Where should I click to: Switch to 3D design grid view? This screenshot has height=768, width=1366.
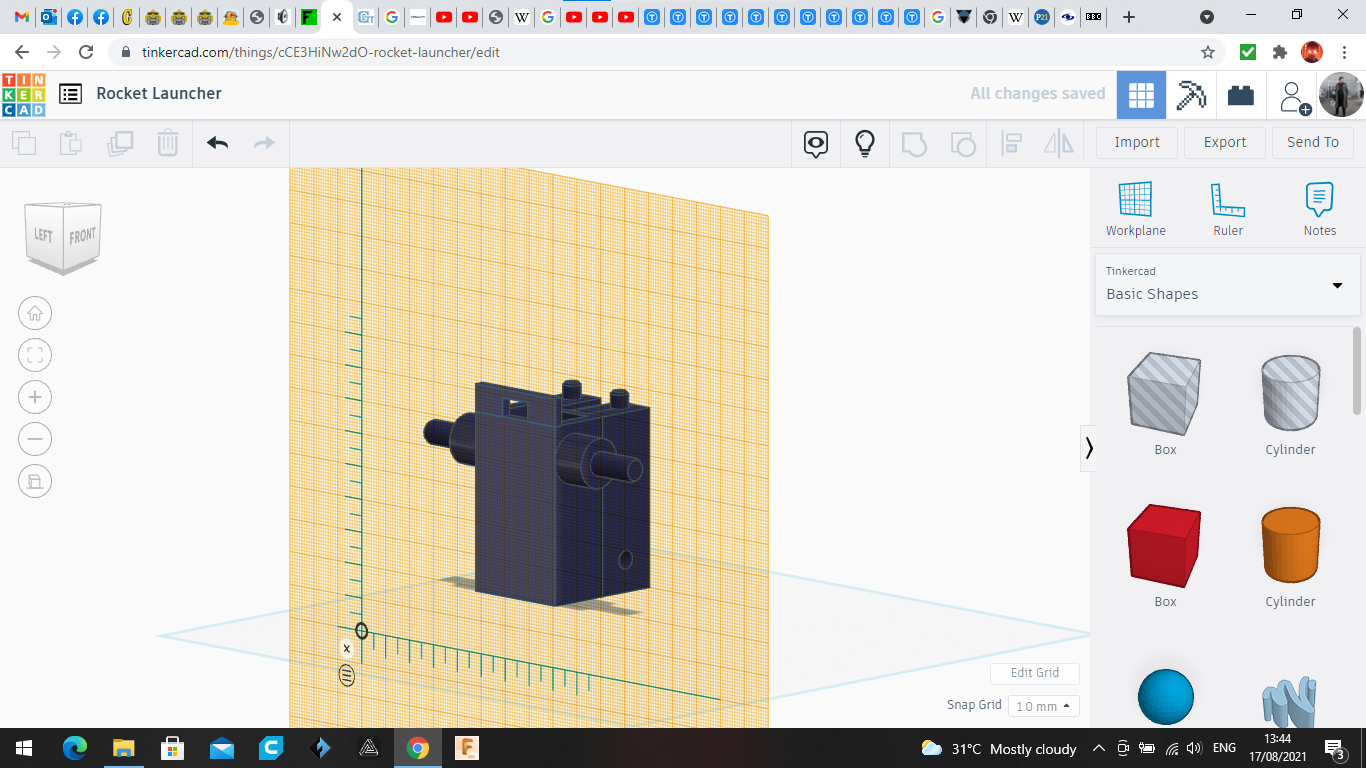point(1141,95)
